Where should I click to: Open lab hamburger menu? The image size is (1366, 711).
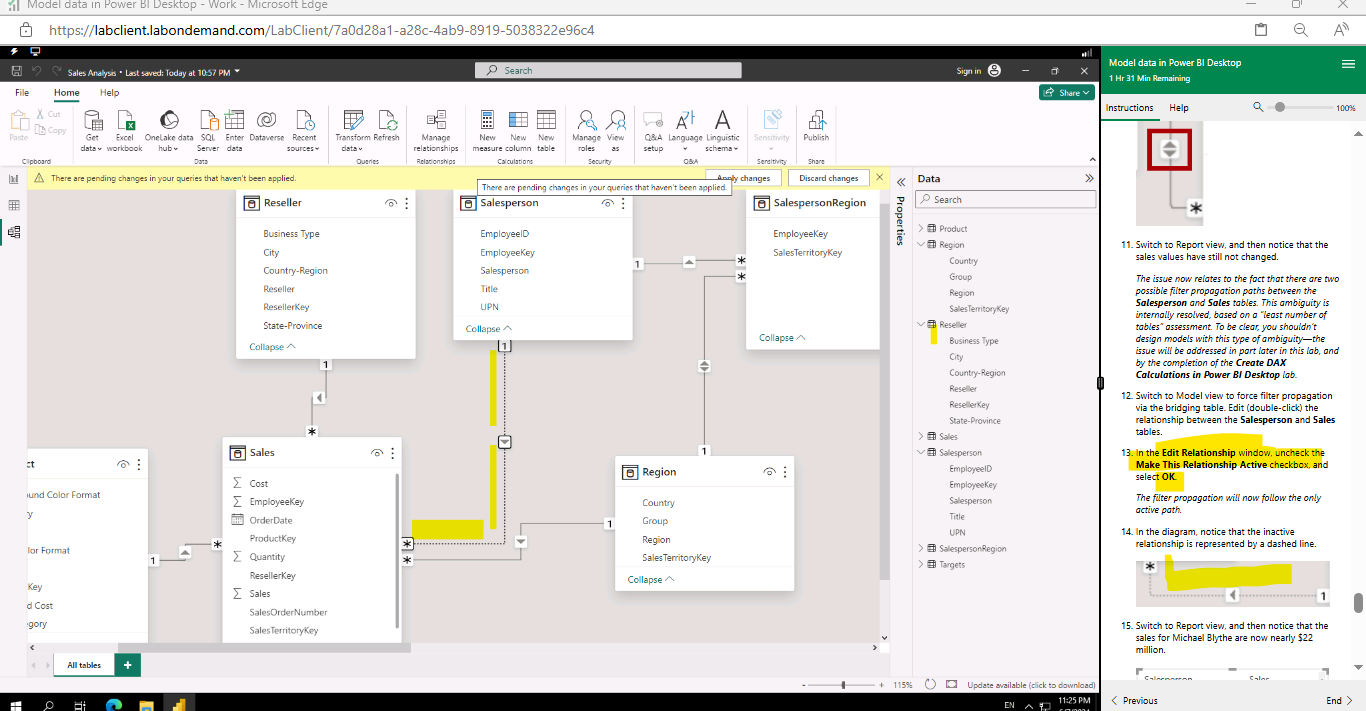pyautogui.click(x=1347, y=63)
